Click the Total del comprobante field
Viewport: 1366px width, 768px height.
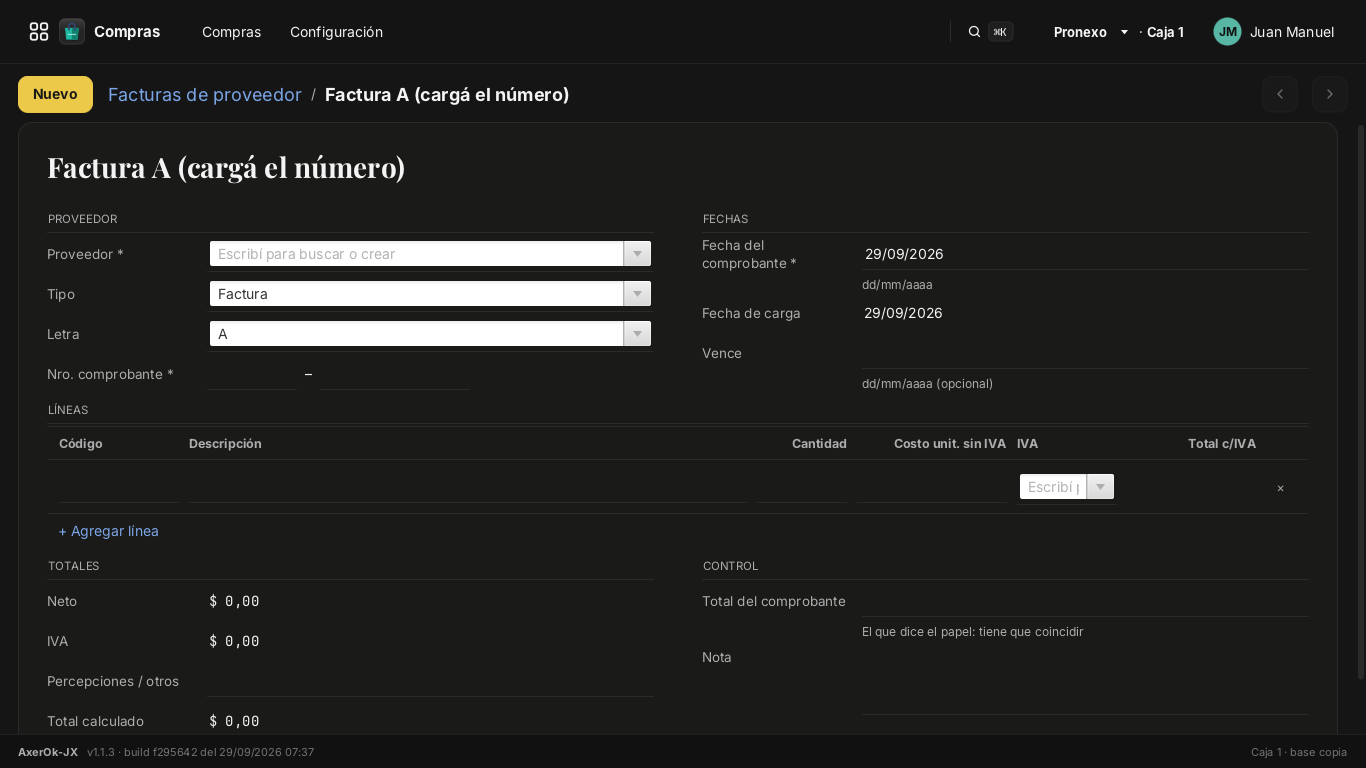pyautogui.click(x=1085, y=601)
